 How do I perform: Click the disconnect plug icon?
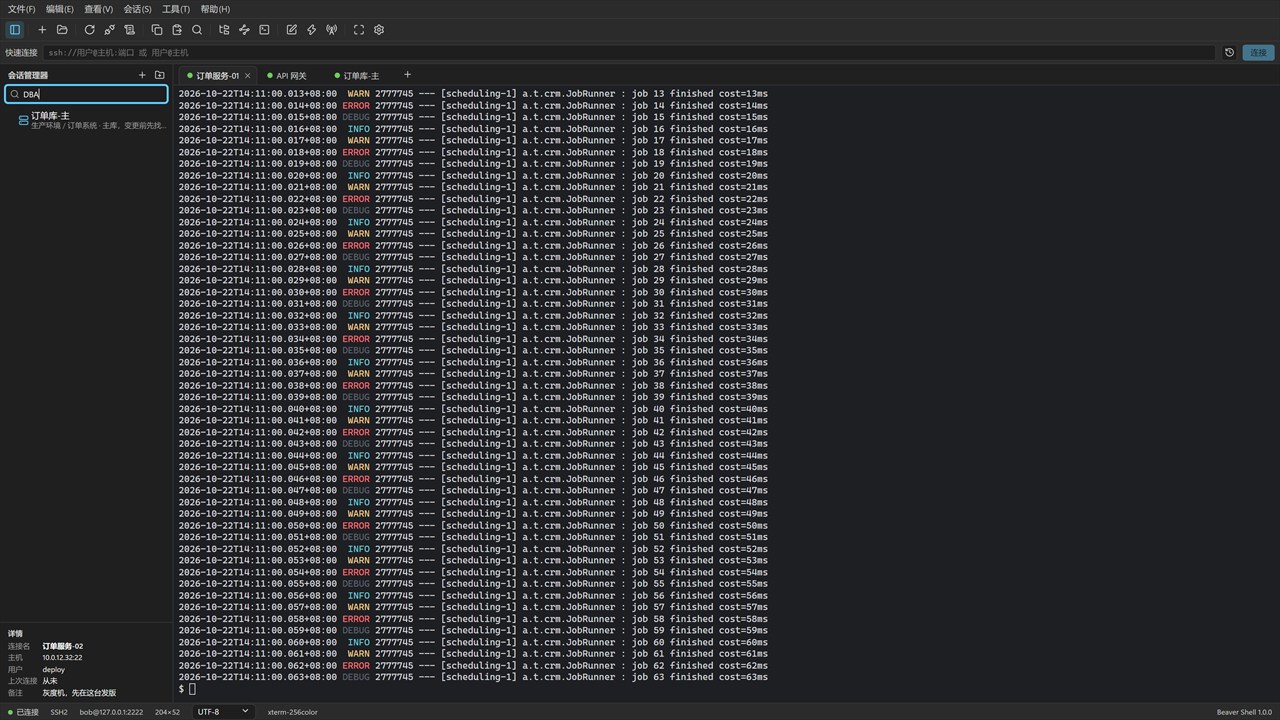click(x=110, y=30)
